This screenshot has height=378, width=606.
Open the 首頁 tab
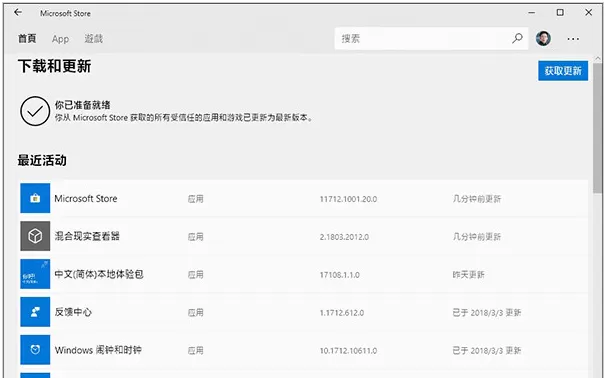pyautogui.click(x=27, y=39)
